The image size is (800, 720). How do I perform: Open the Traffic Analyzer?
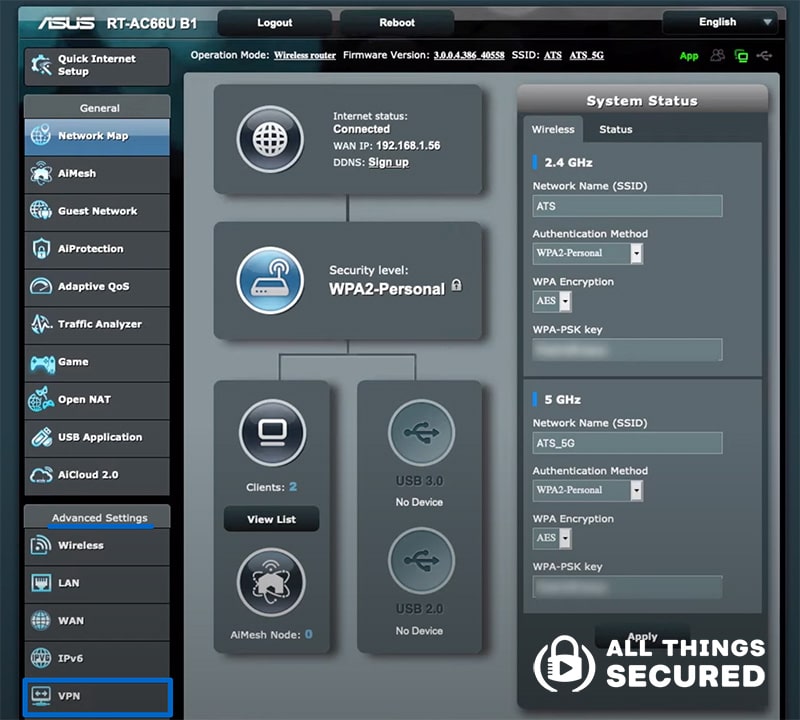[x=96, y=324]
